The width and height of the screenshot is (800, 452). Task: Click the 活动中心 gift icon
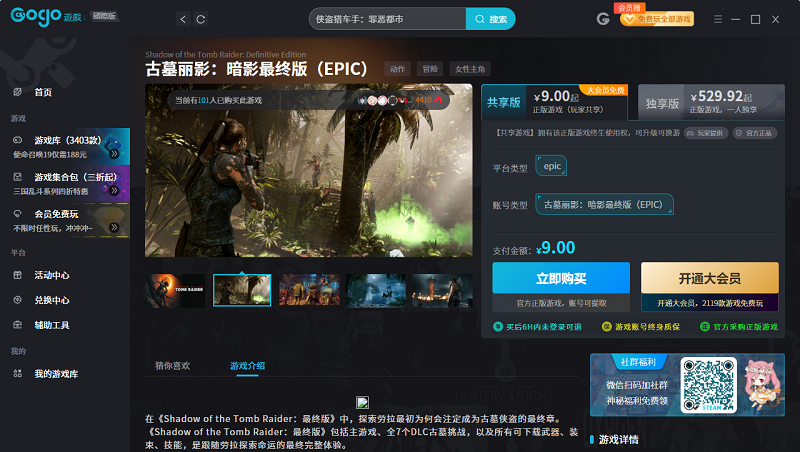click(x=17, y=275)
